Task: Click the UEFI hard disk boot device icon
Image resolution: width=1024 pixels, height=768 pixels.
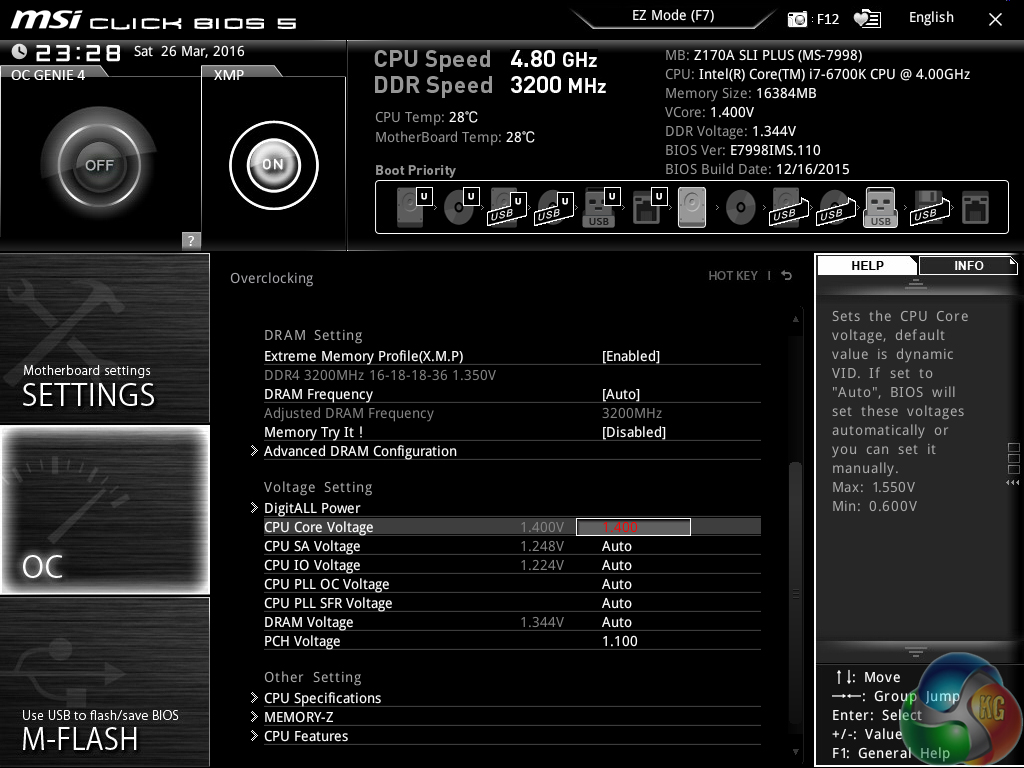Action: point(414,207)
